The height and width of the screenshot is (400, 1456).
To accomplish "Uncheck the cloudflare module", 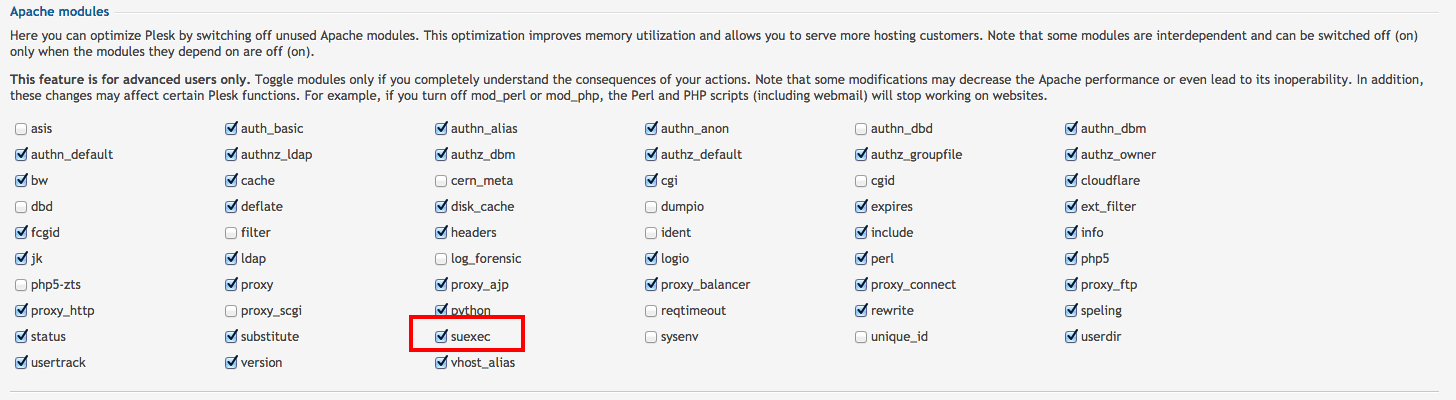I will 1072,181.
